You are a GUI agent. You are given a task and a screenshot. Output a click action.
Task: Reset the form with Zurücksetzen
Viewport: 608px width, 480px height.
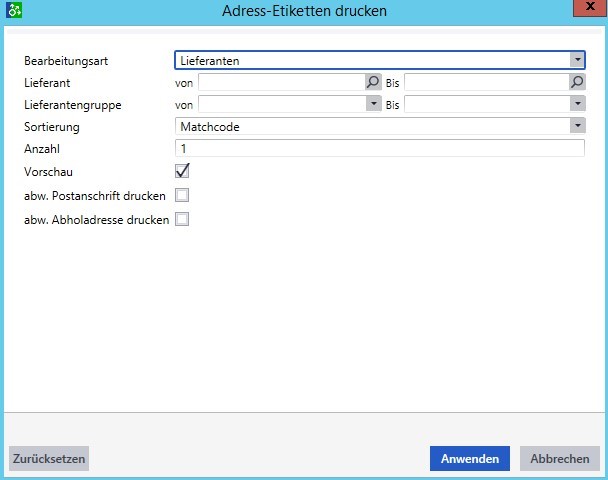(49, 459)
